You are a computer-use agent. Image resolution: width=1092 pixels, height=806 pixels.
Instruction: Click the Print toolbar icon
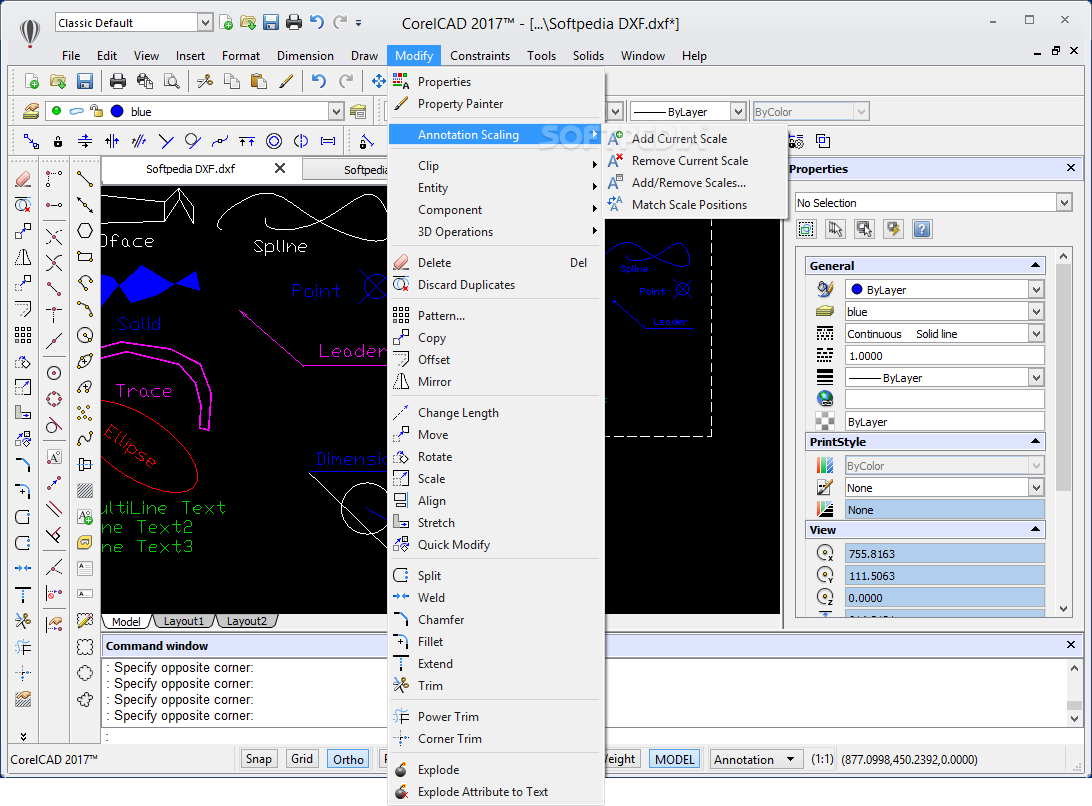tap(118, 82)
